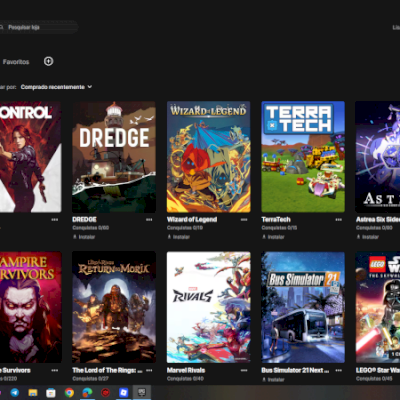Image resolution: width=400 pixels, height=400 pixels.
Task: Open the Astrea cover thumbnail
Action: point(378,157)
